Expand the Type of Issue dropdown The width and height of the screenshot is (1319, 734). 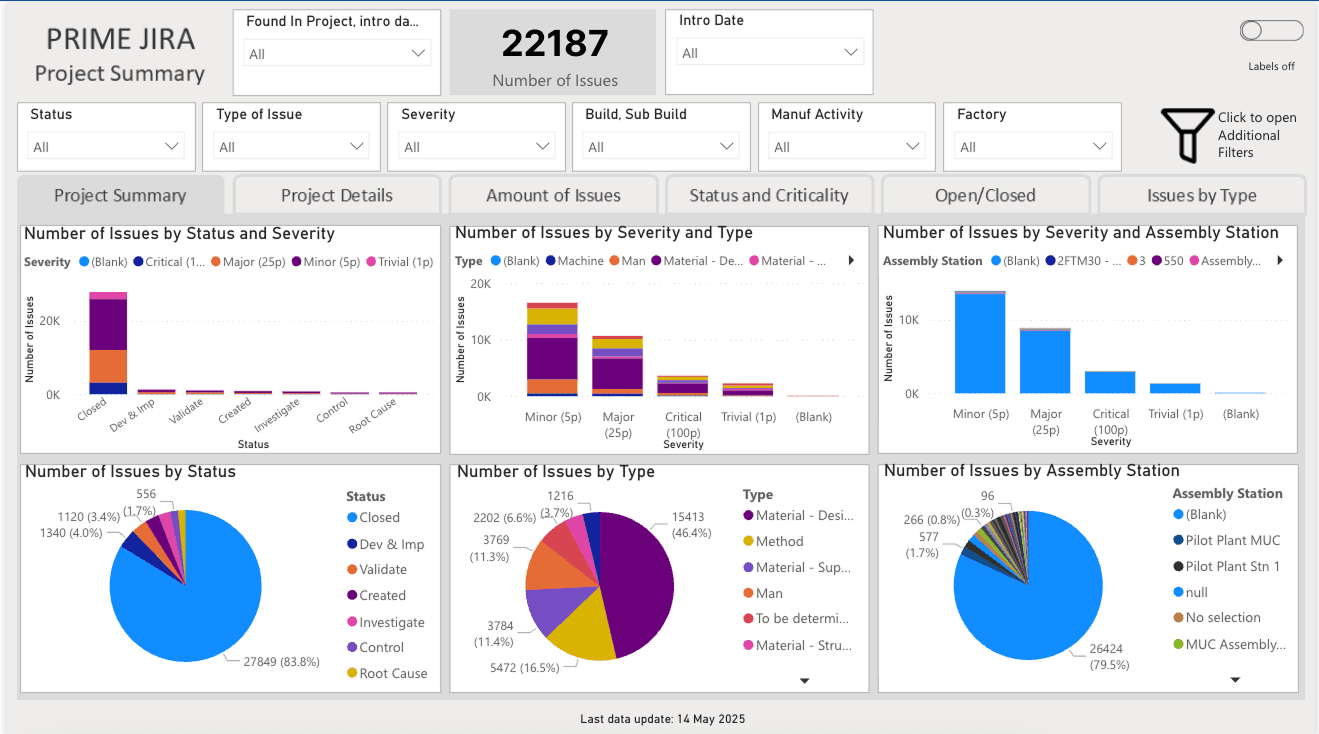pyautogui.click(x=291, y=147)
